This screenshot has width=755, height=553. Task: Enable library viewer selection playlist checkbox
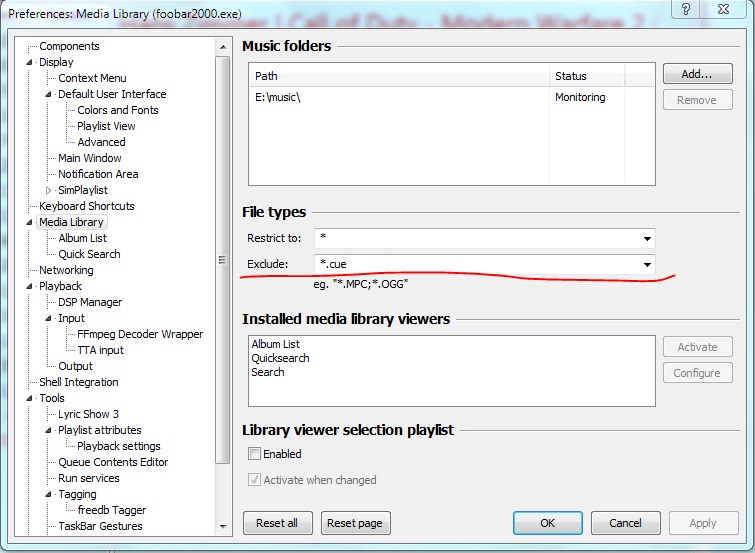tap(255, 454)
